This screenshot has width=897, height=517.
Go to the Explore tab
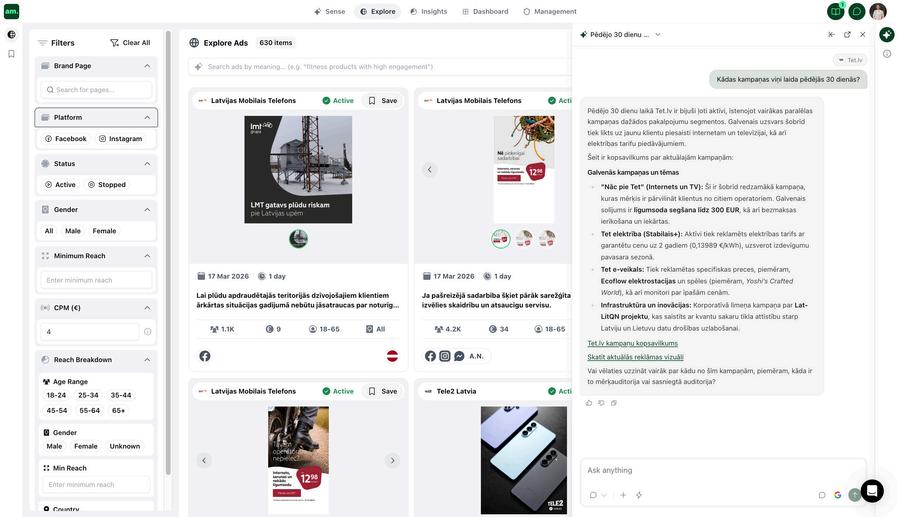click(x=378, y=11)
